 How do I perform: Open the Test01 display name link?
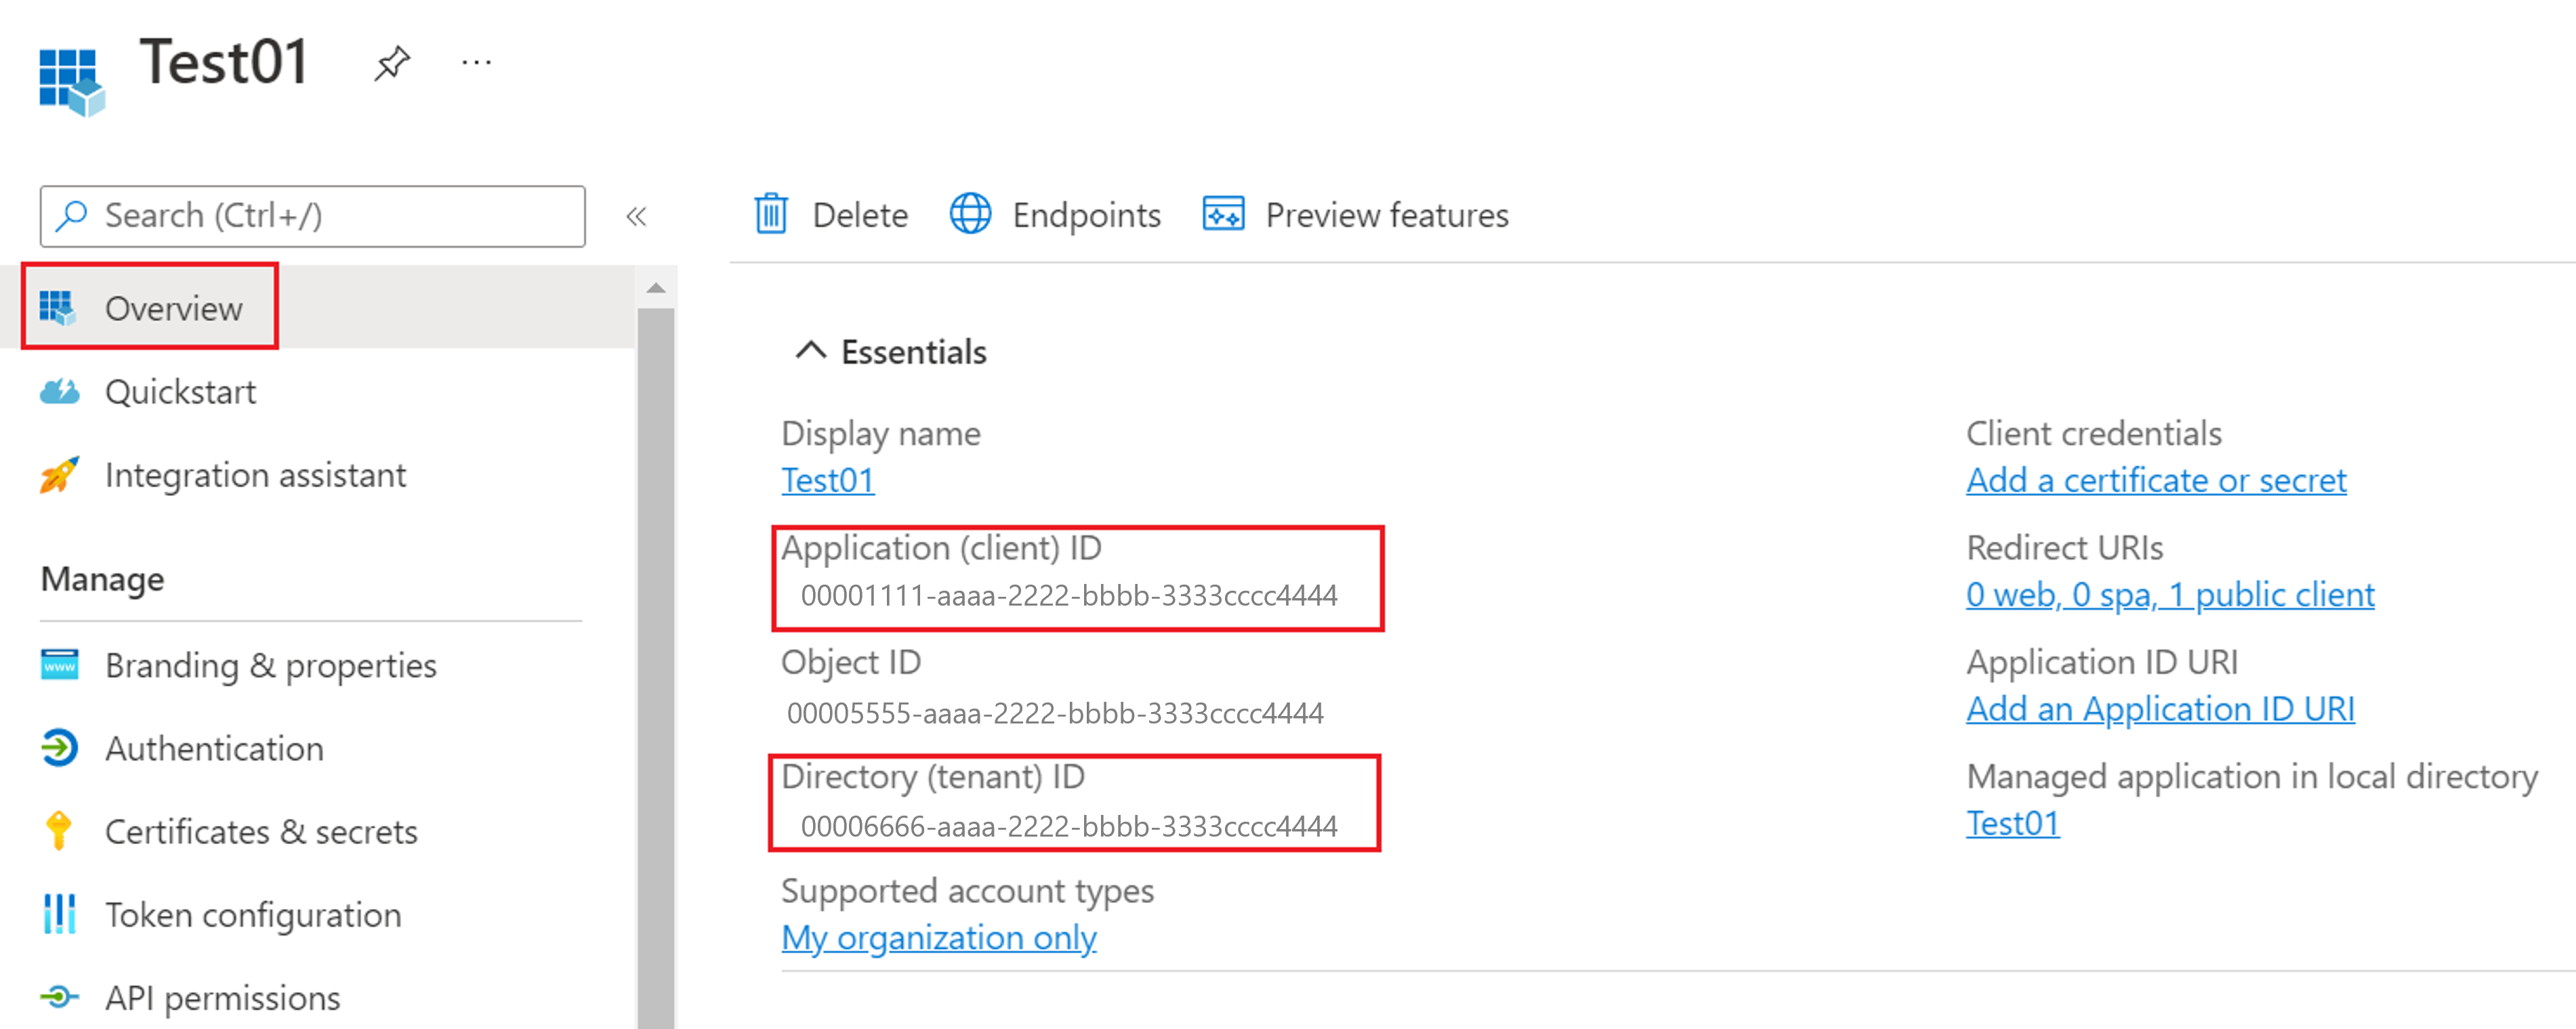coord(828,481)
